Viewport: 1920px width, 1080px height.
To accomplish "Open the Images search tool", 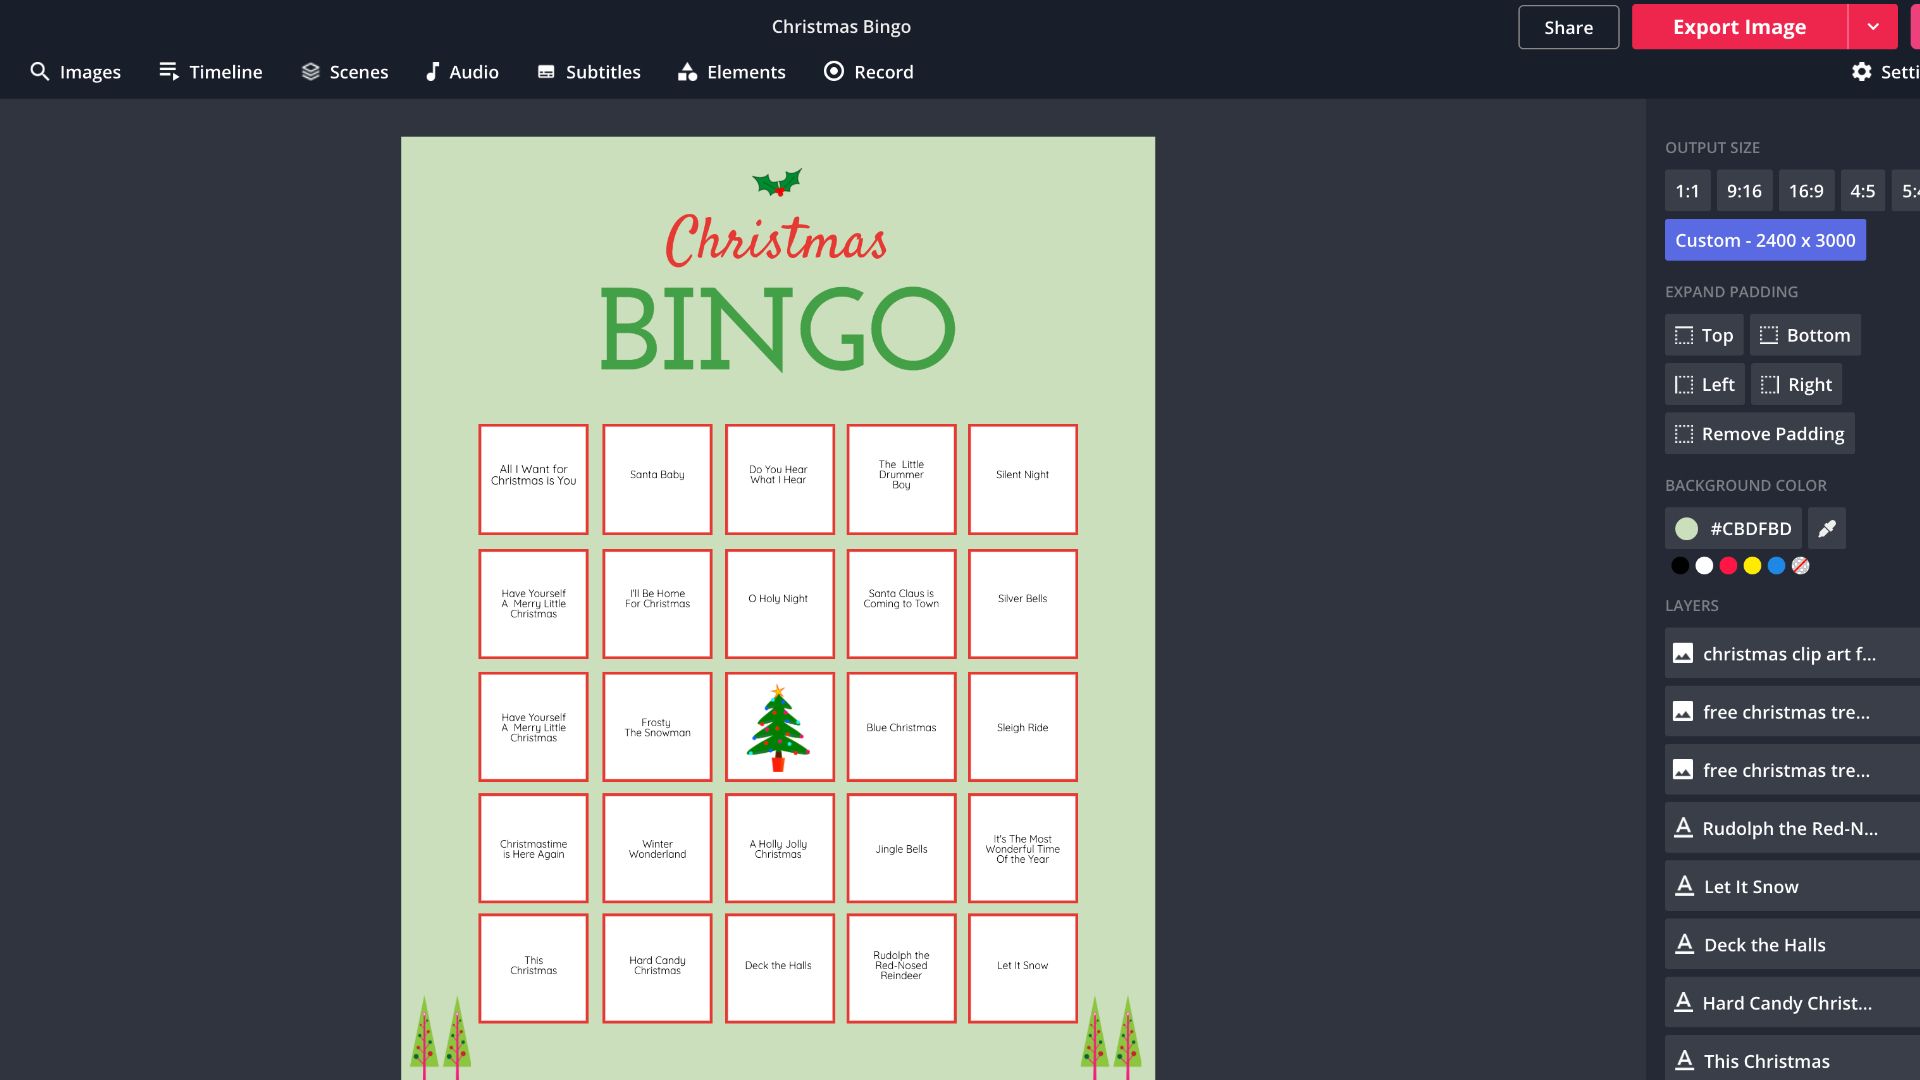I will 75,72.
